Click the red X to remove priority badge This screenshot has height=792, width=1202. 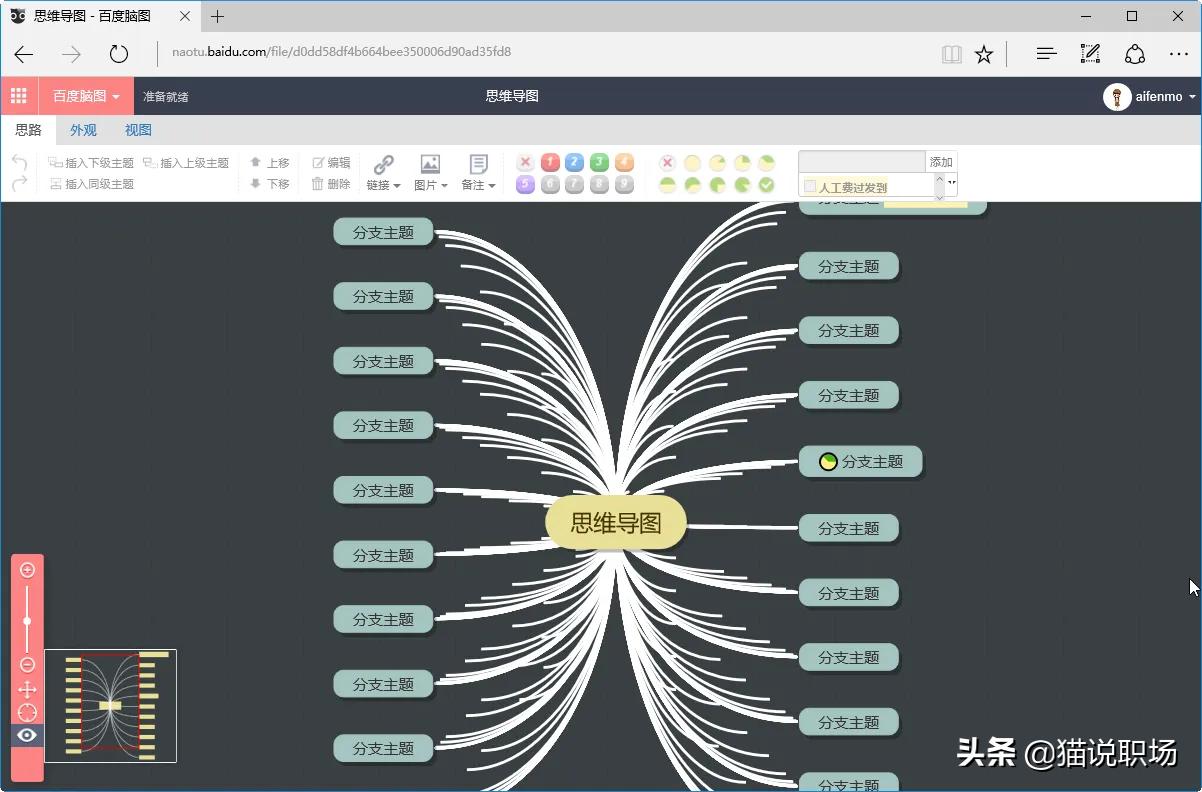525,161
